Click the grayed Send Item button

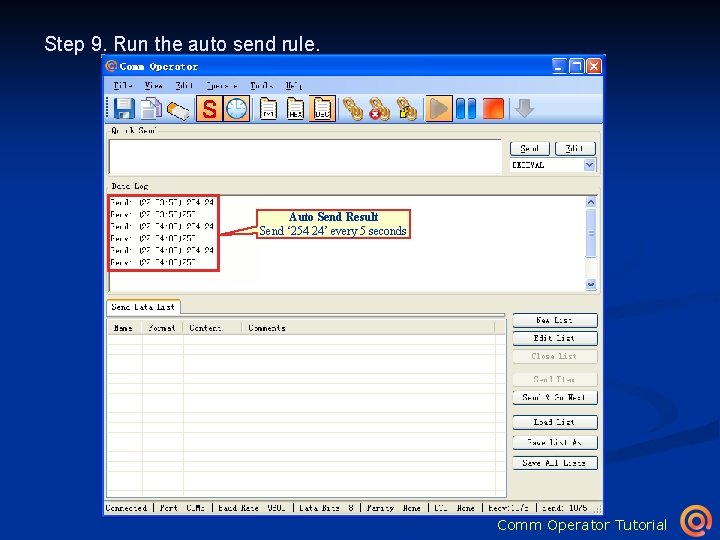[555, 379]
